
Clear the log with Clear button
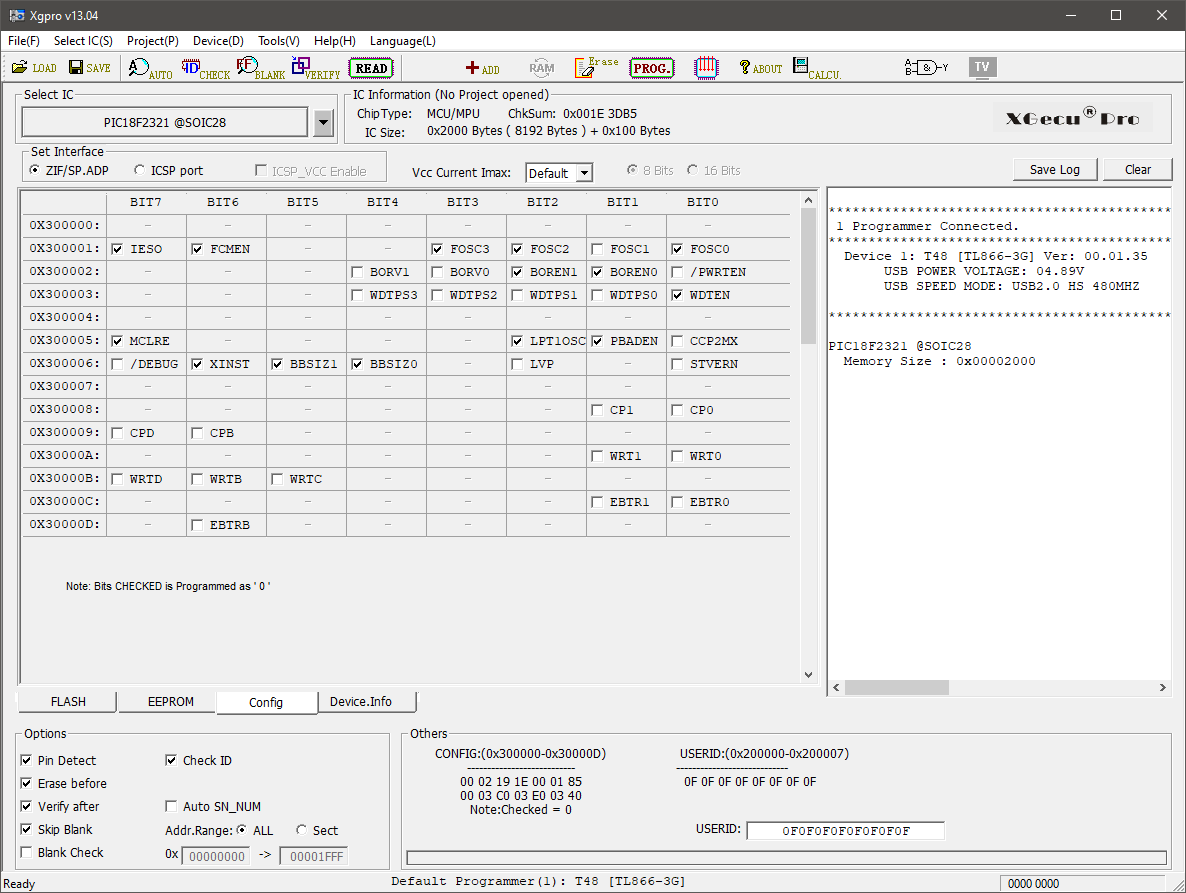[1137, 169]
